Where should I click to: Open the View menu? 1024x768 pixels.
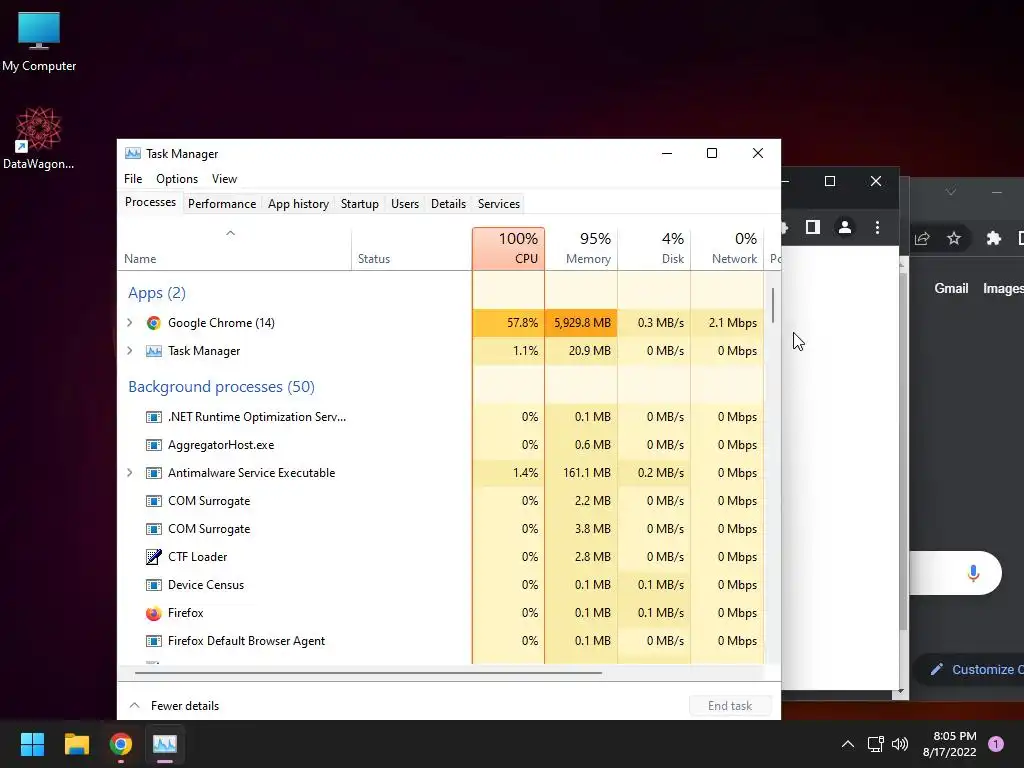224,179
